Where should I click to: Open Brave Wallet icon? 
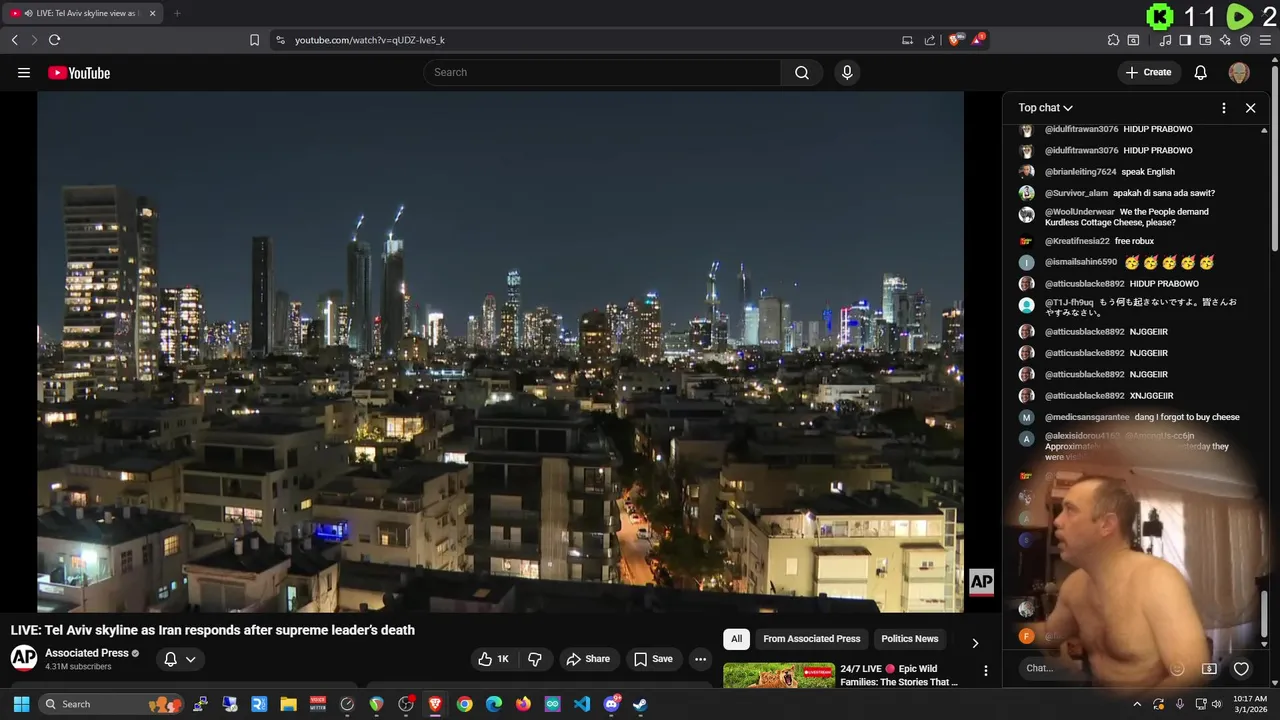tap(1205, 40)
